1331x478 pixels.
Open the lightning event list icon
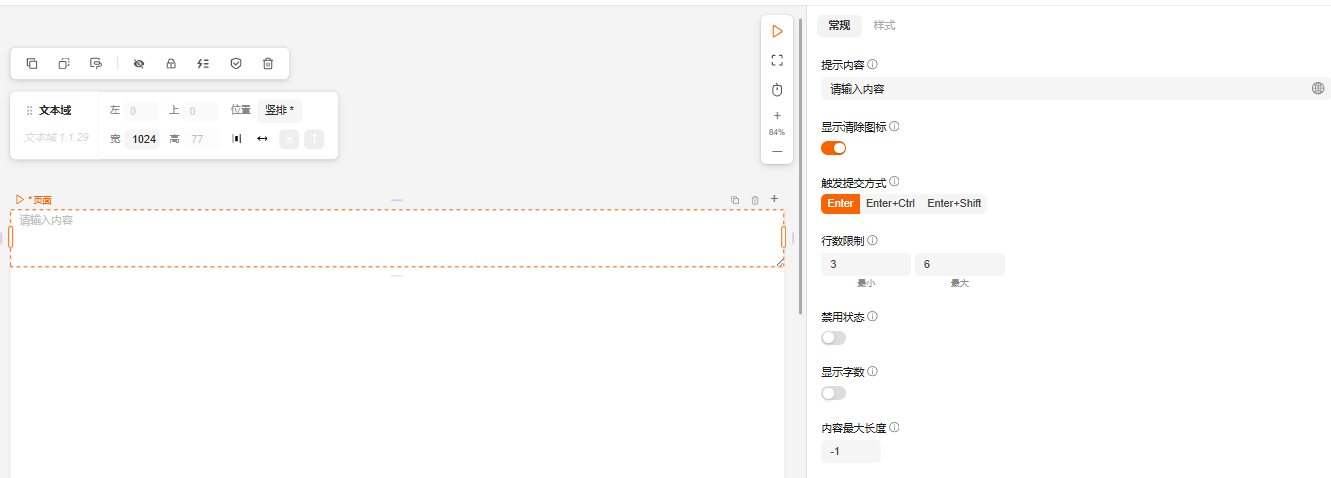pos(203,63)
